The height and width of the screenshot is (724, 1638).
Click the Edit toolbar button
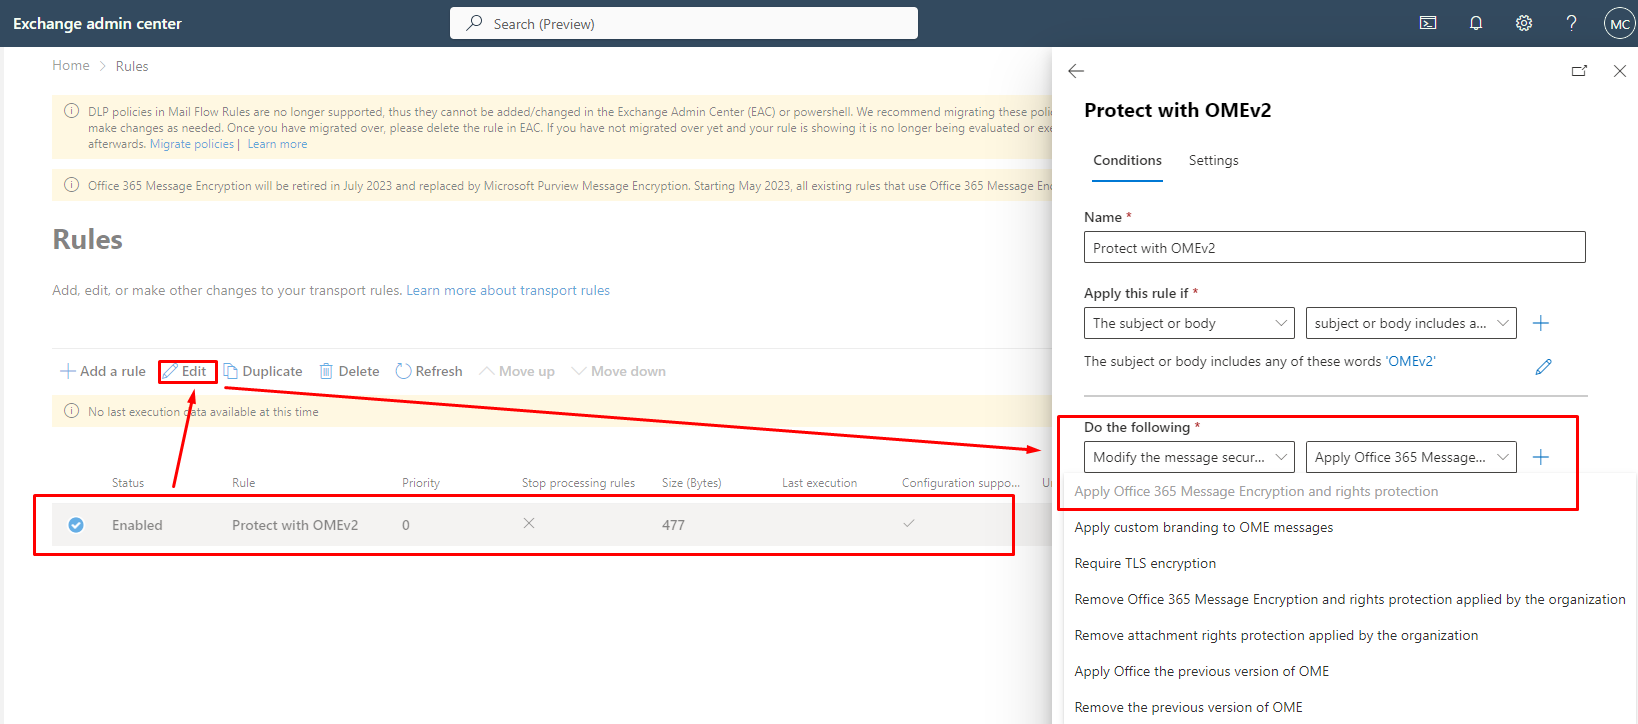tap(187, 371)
